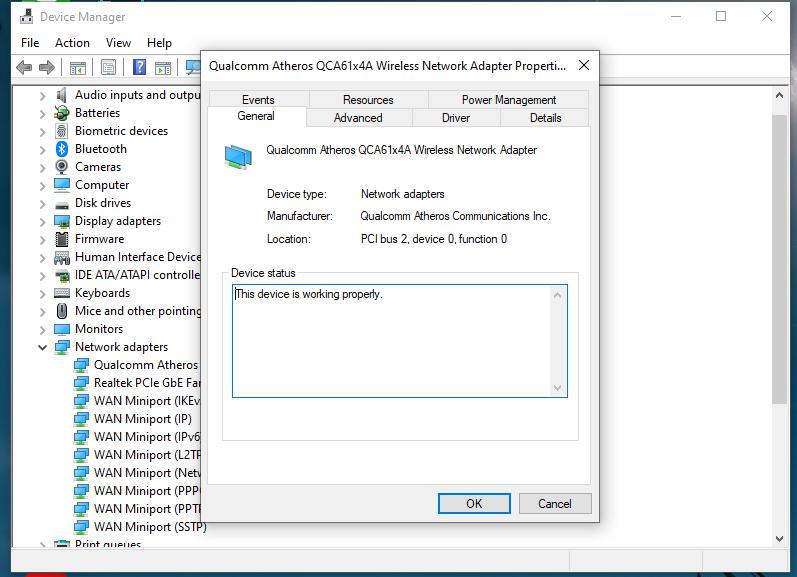Click the Batteries category icon
Image resolution: width=797 pixels, height=577 pixels.
point(62,113)
